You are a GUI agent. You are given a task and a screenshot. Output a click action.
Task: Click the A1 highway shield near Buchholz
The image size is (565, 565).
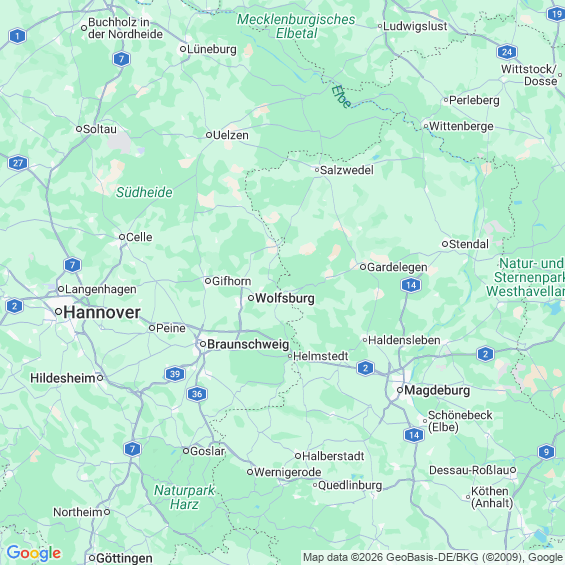tap(17, 36)
